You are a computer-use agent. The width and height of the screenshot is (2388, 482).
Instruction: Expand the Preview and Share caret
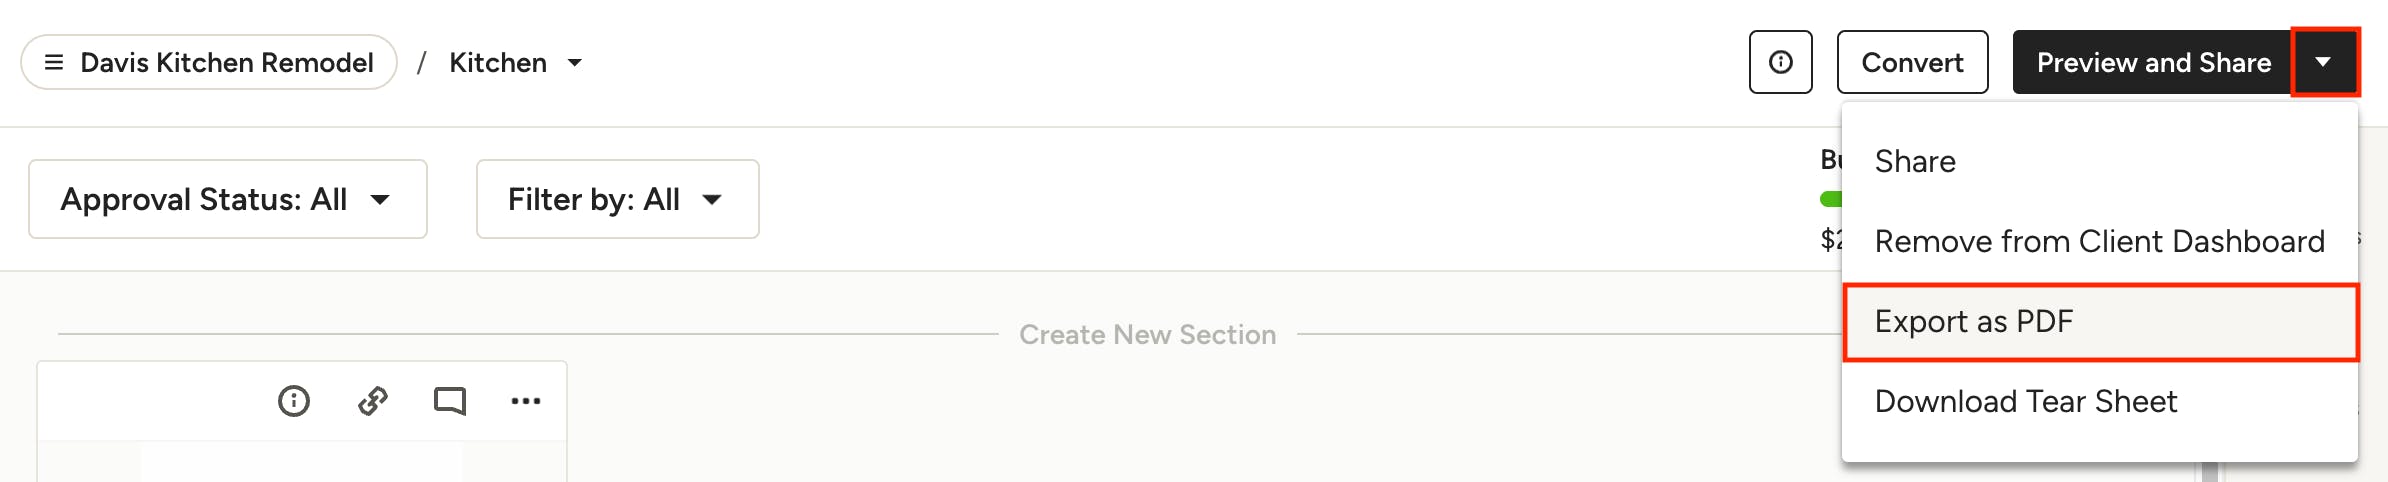(x=2324, y=62)
